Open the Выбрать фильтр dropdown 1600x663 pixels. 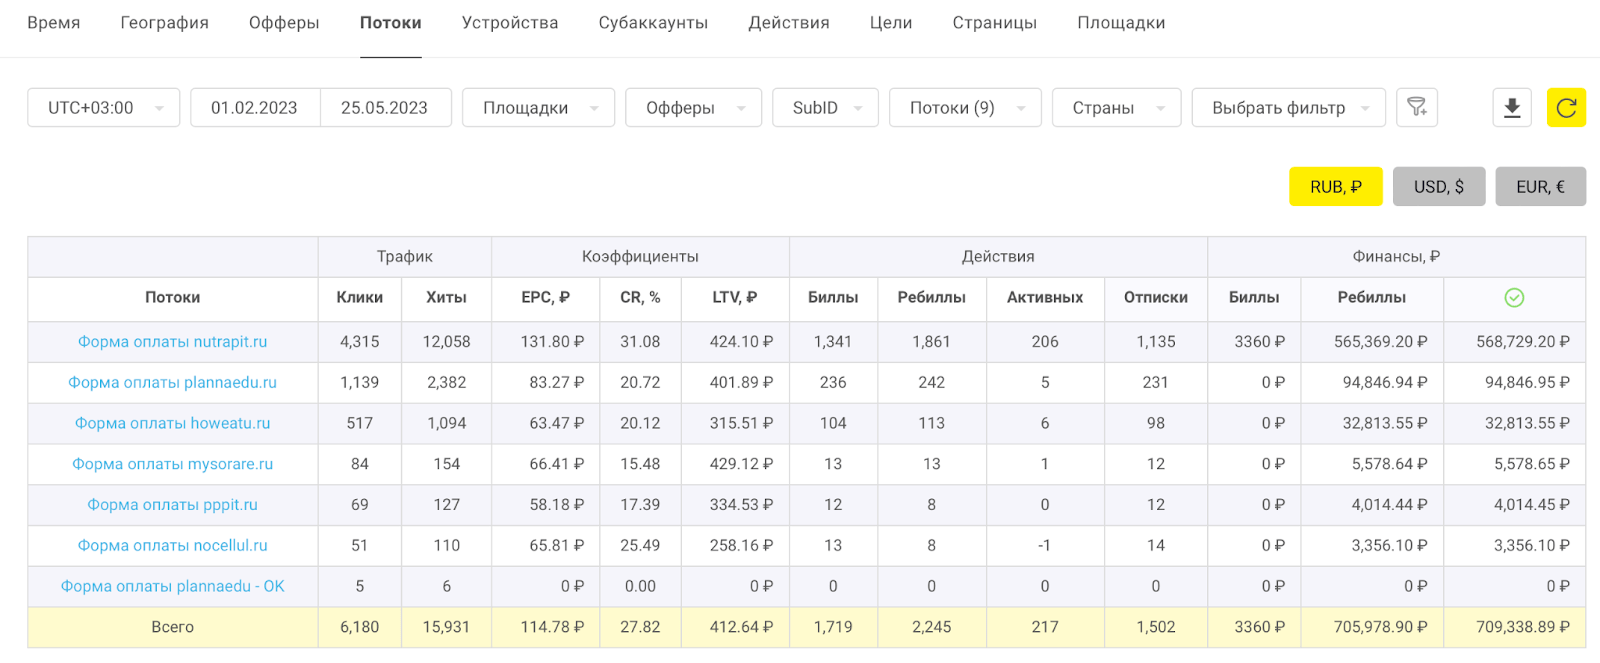tap(1288, 107)
